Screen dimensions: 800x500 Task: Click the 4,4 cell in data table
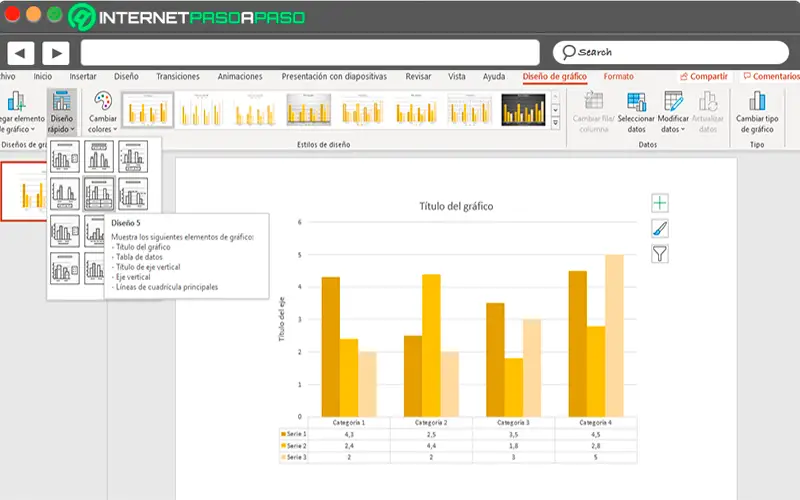click(x=431, y=445)
